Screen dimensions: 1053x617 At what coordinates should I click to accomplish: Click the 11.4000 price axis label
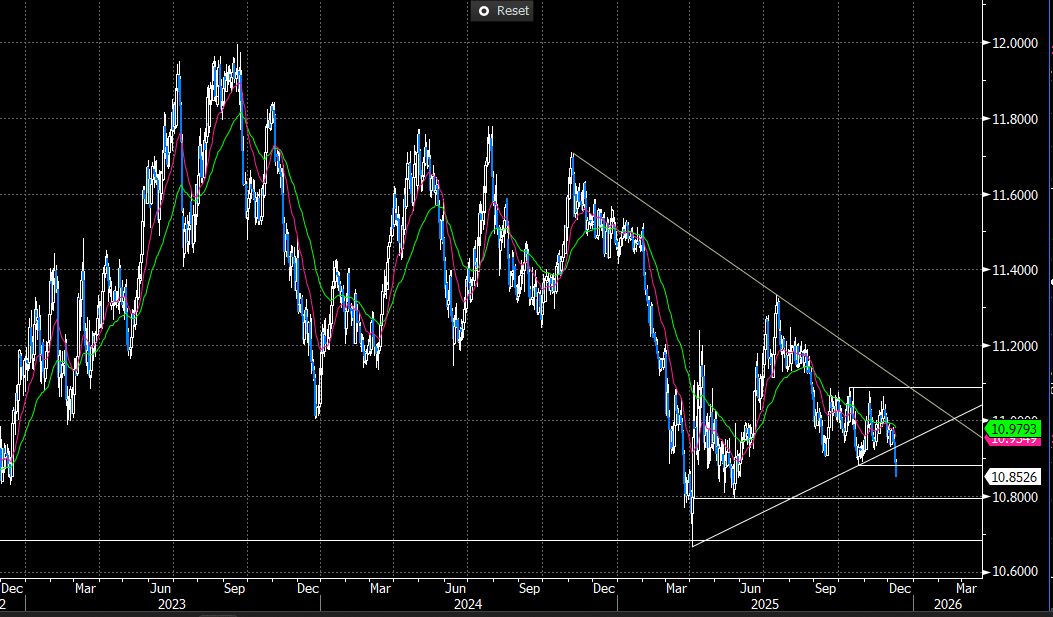(1016, 271)
